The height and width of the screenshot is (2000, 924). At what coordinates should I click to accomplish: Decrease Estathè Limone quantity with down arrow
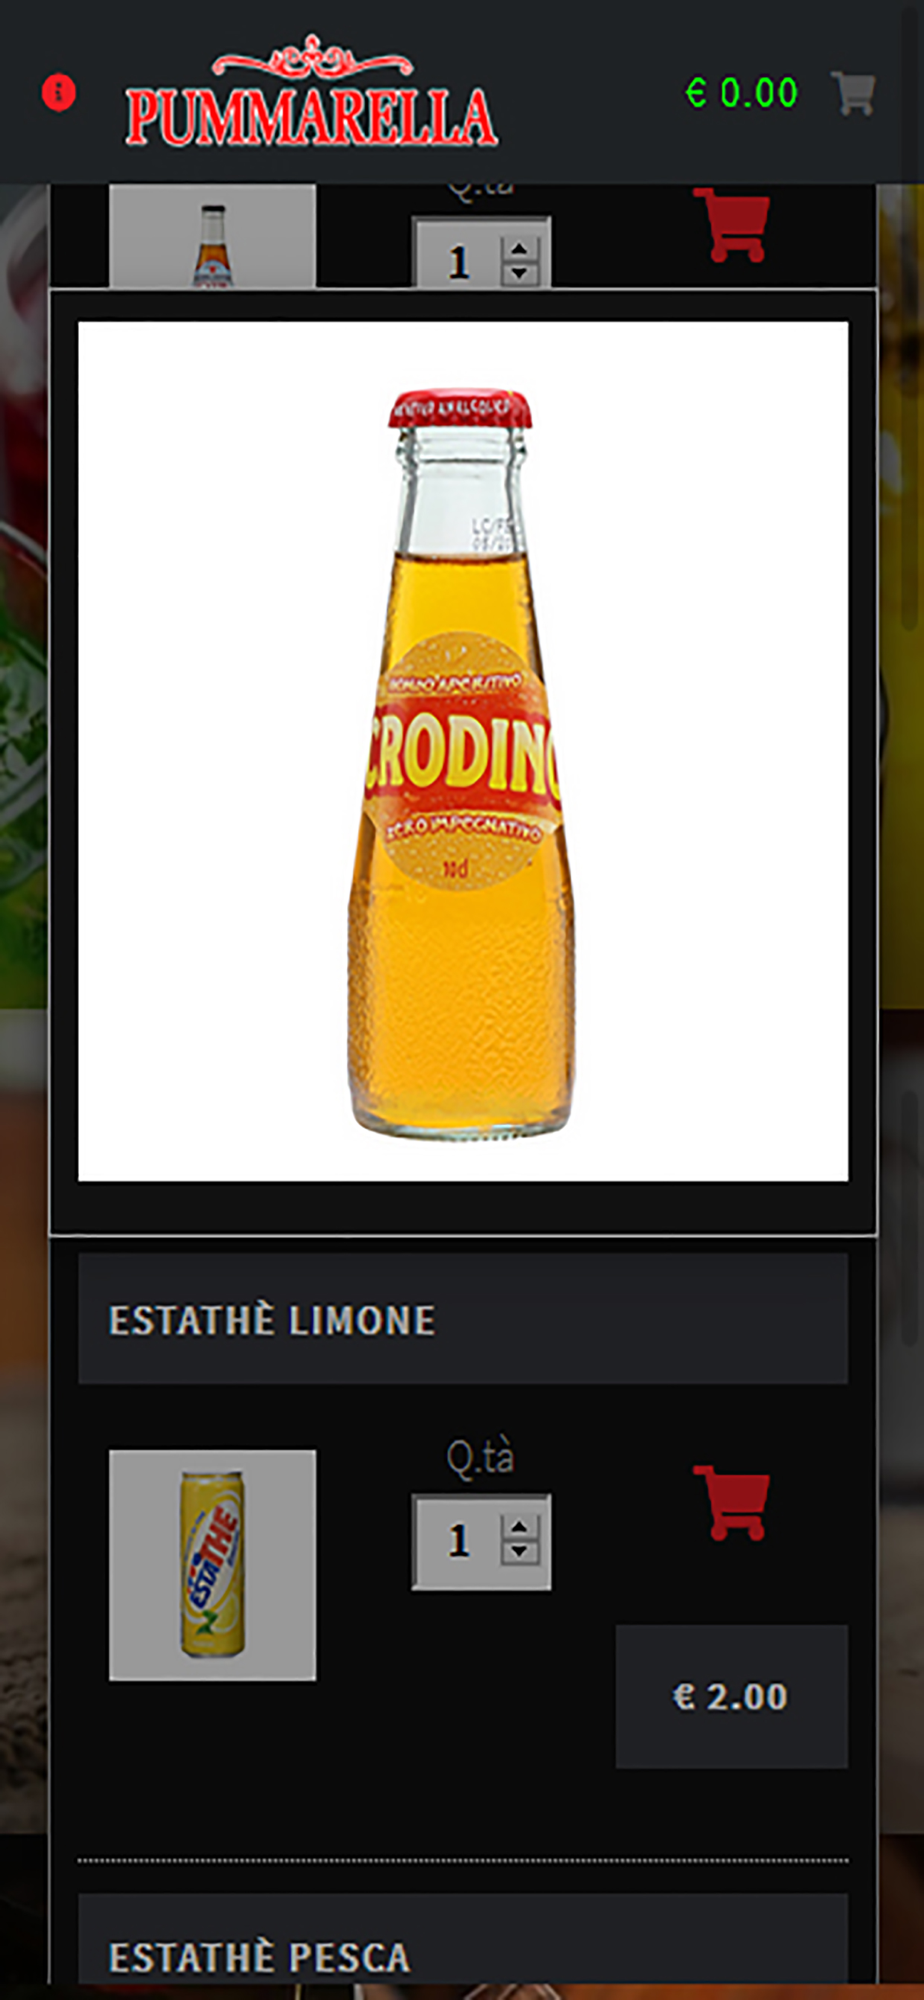point(519,1551)
